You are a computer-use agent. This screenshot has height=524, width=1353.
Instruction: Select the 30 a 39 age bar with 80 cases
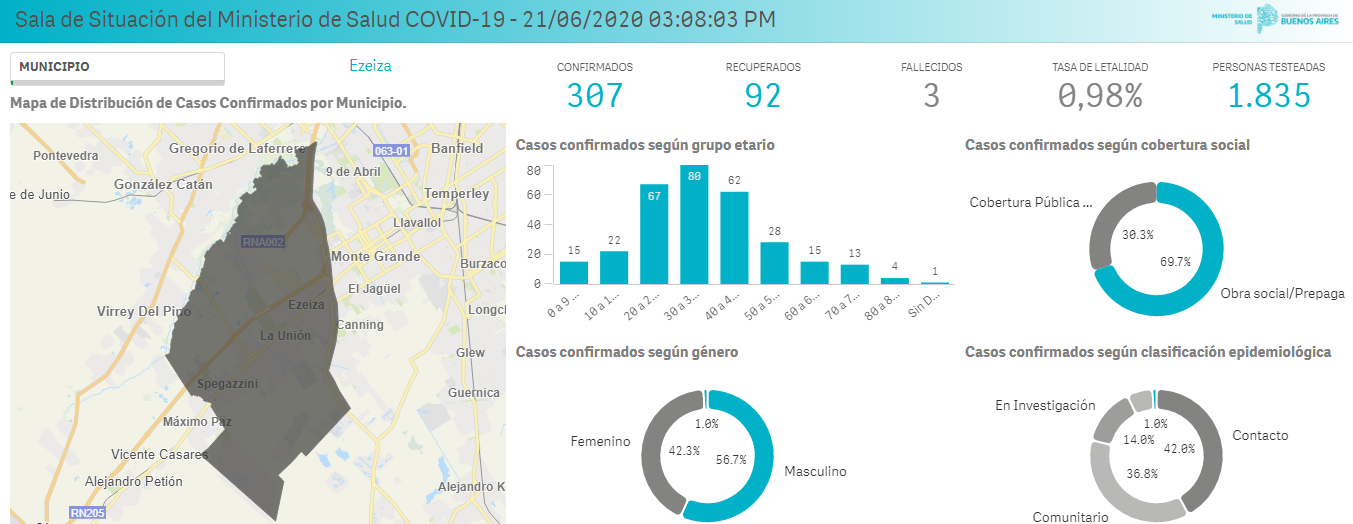pyautogui.click(x=694, y=225)
